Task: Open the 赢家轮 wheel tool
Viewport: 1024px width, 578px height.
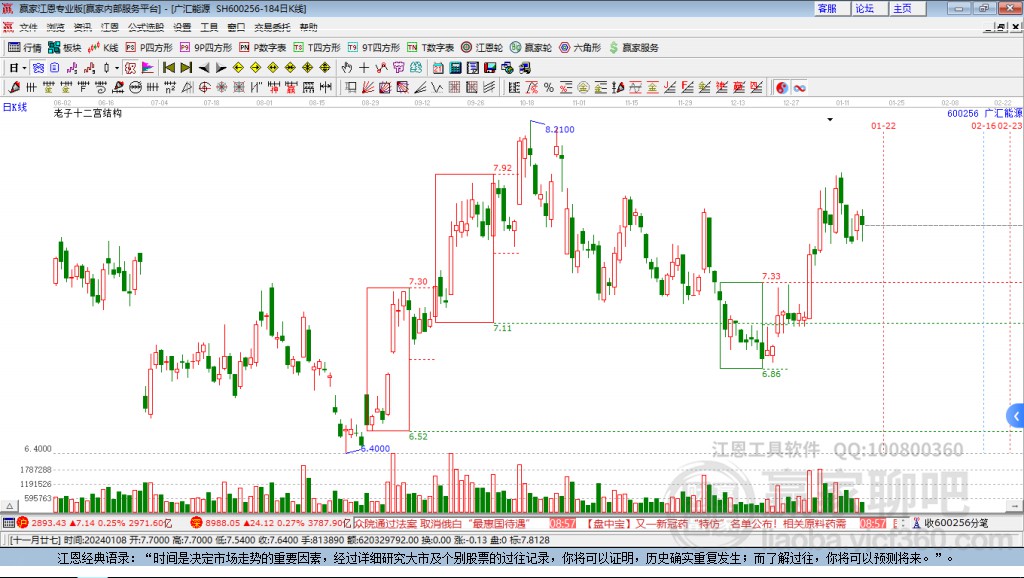Action: click(531, 48)
